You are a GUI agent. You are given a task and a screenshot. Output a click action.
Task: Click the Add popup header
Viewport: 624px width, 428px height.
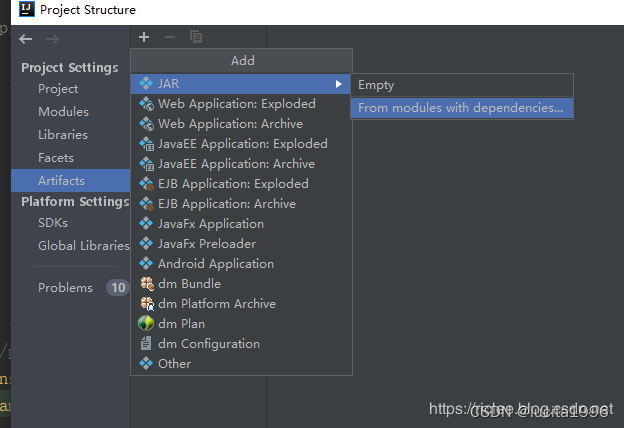click(241, 61)
